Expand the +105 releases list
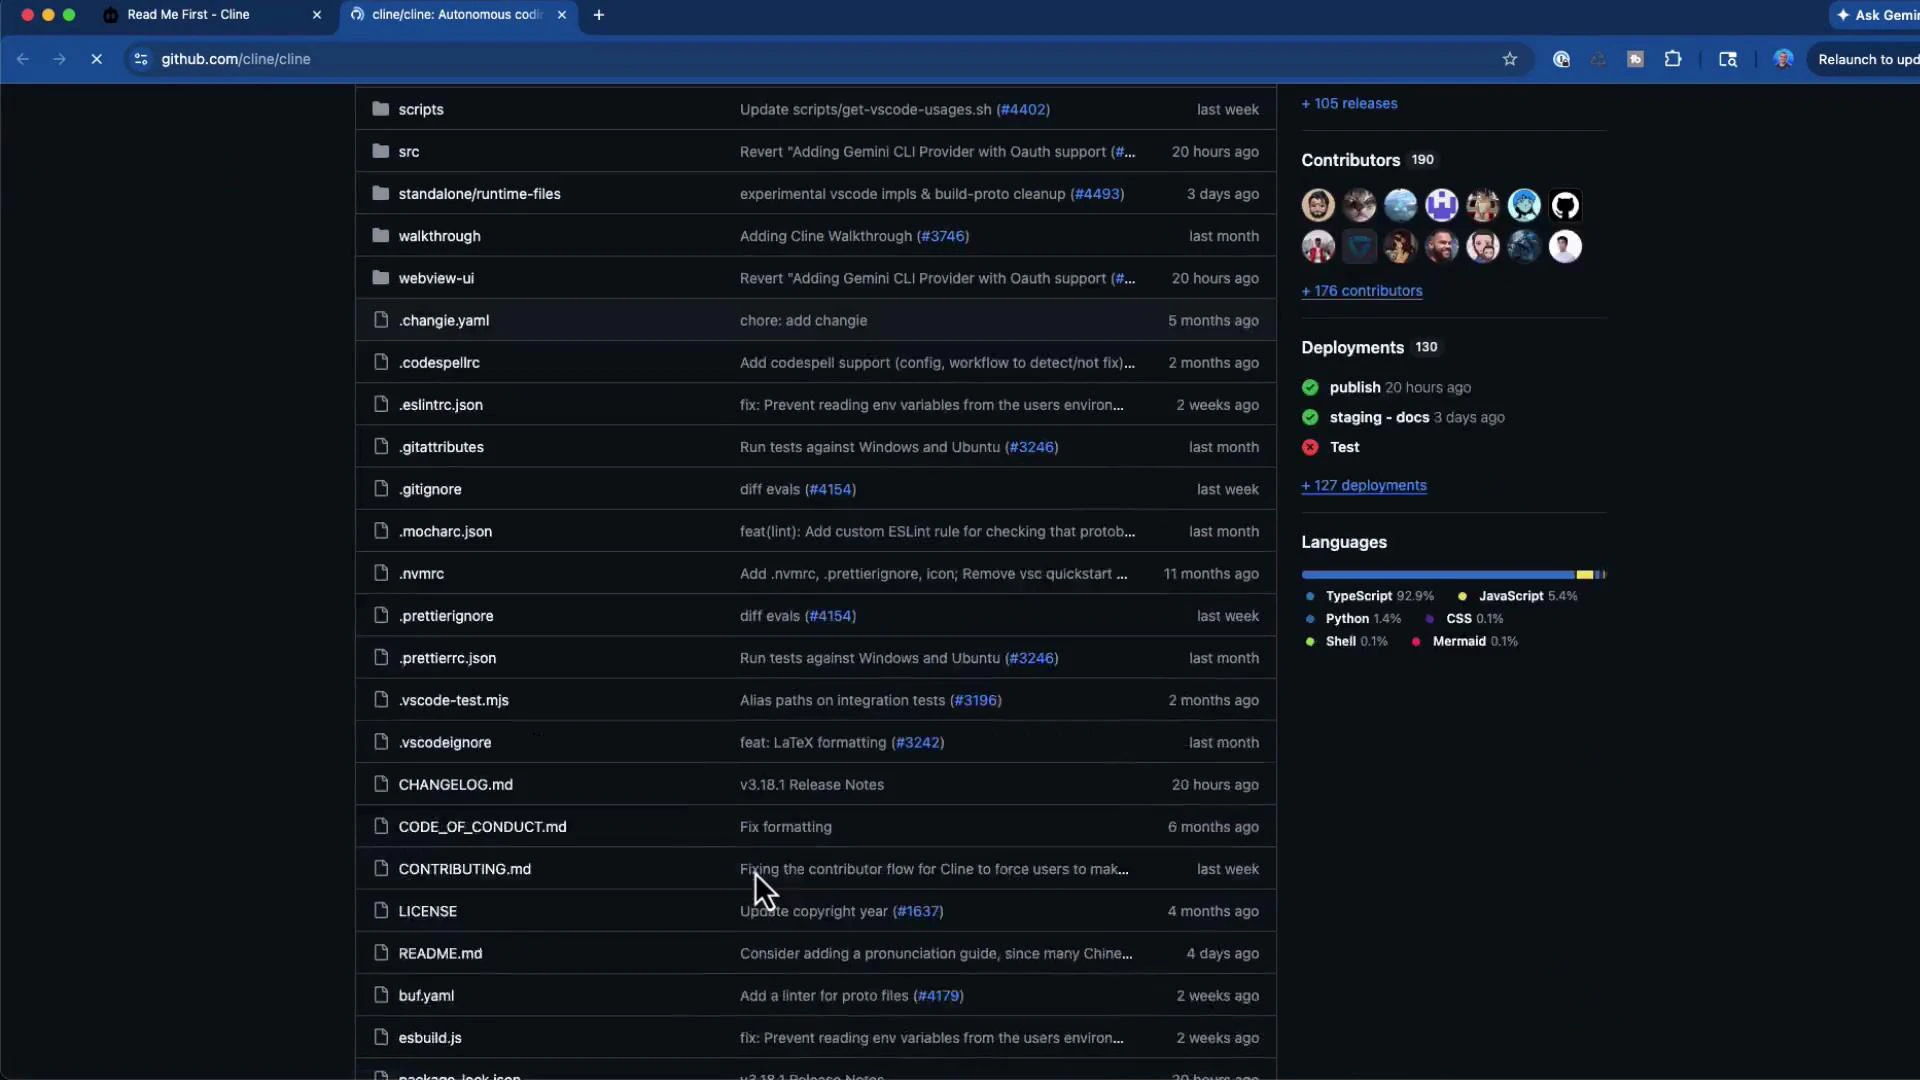Viewport: 1920px width, 1080px height. click(x=1349, y=103)
